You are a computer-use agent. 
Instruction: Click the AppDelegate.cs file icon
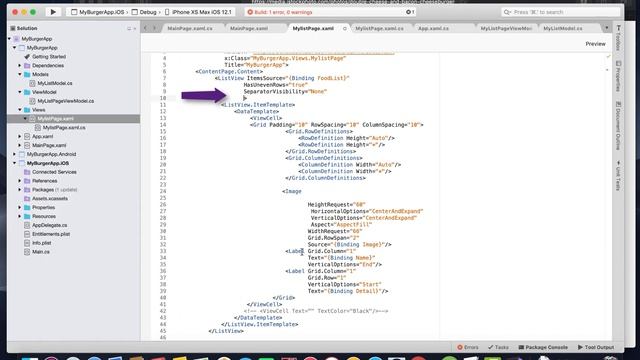point(27,225)
